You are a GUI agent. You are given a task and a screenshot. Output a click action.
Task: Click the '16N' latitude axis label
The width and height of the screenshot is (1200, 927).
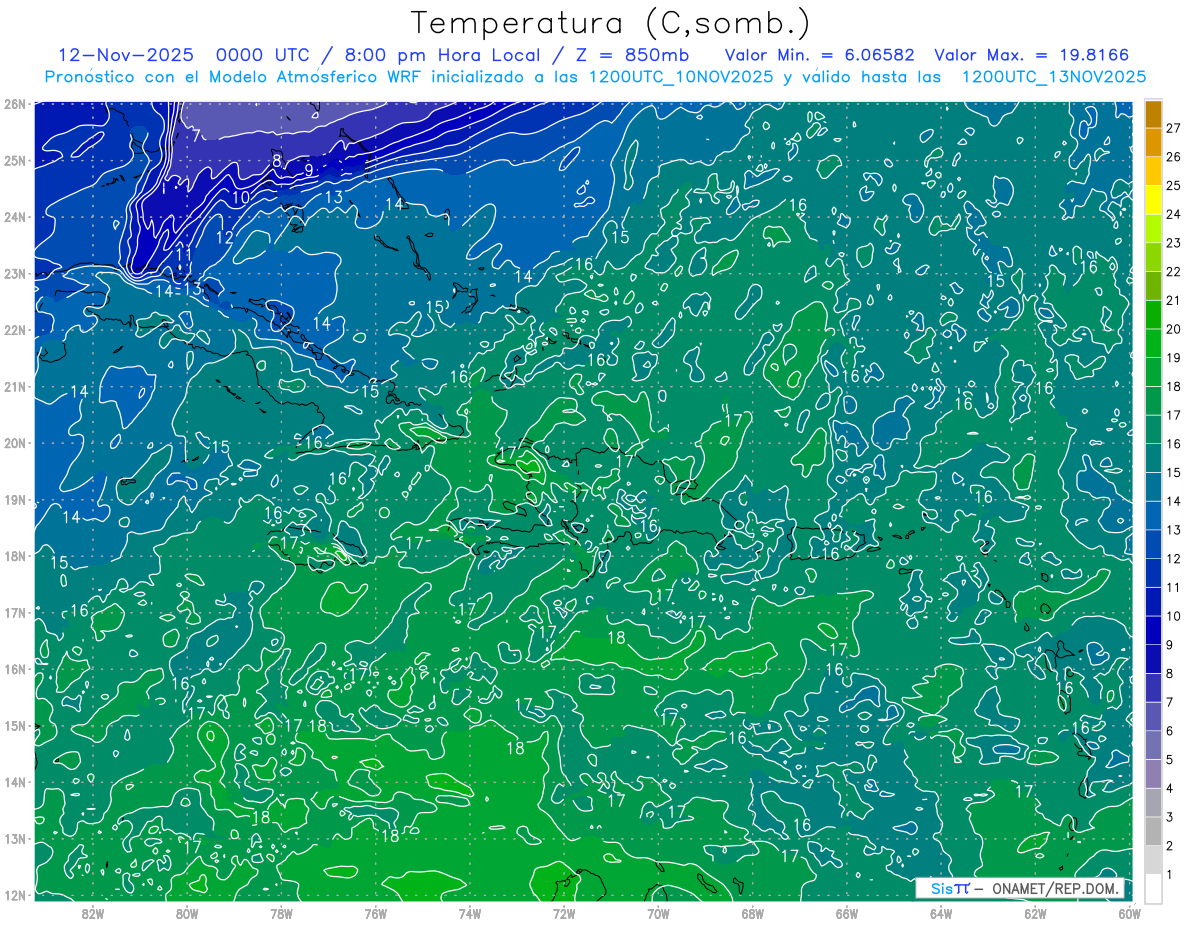15,669
